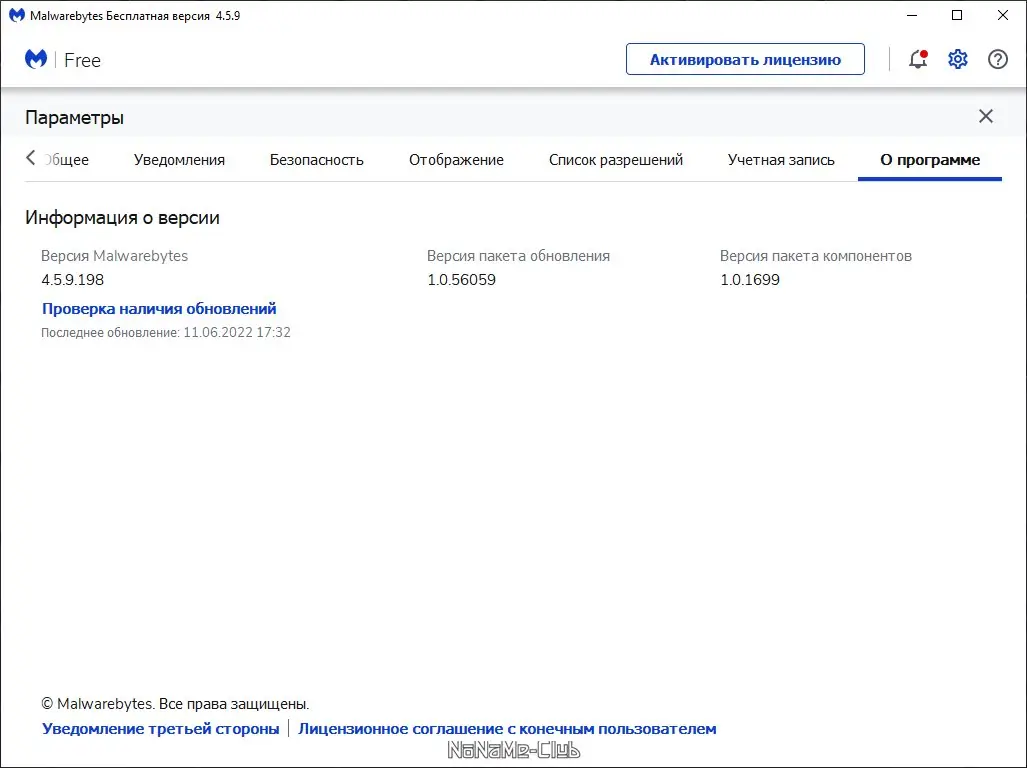This screenshot has width=1027, height=768.
Task: Open Лицензионное соглашение с конечным пользователем link
Action: 507,729
